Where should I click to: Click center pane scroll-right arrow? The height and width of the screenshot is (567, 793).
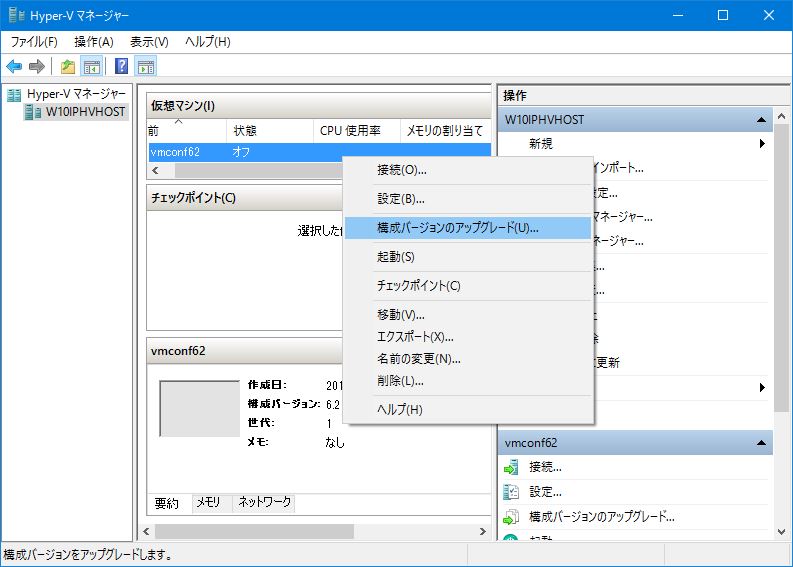[x=482, y=532]
